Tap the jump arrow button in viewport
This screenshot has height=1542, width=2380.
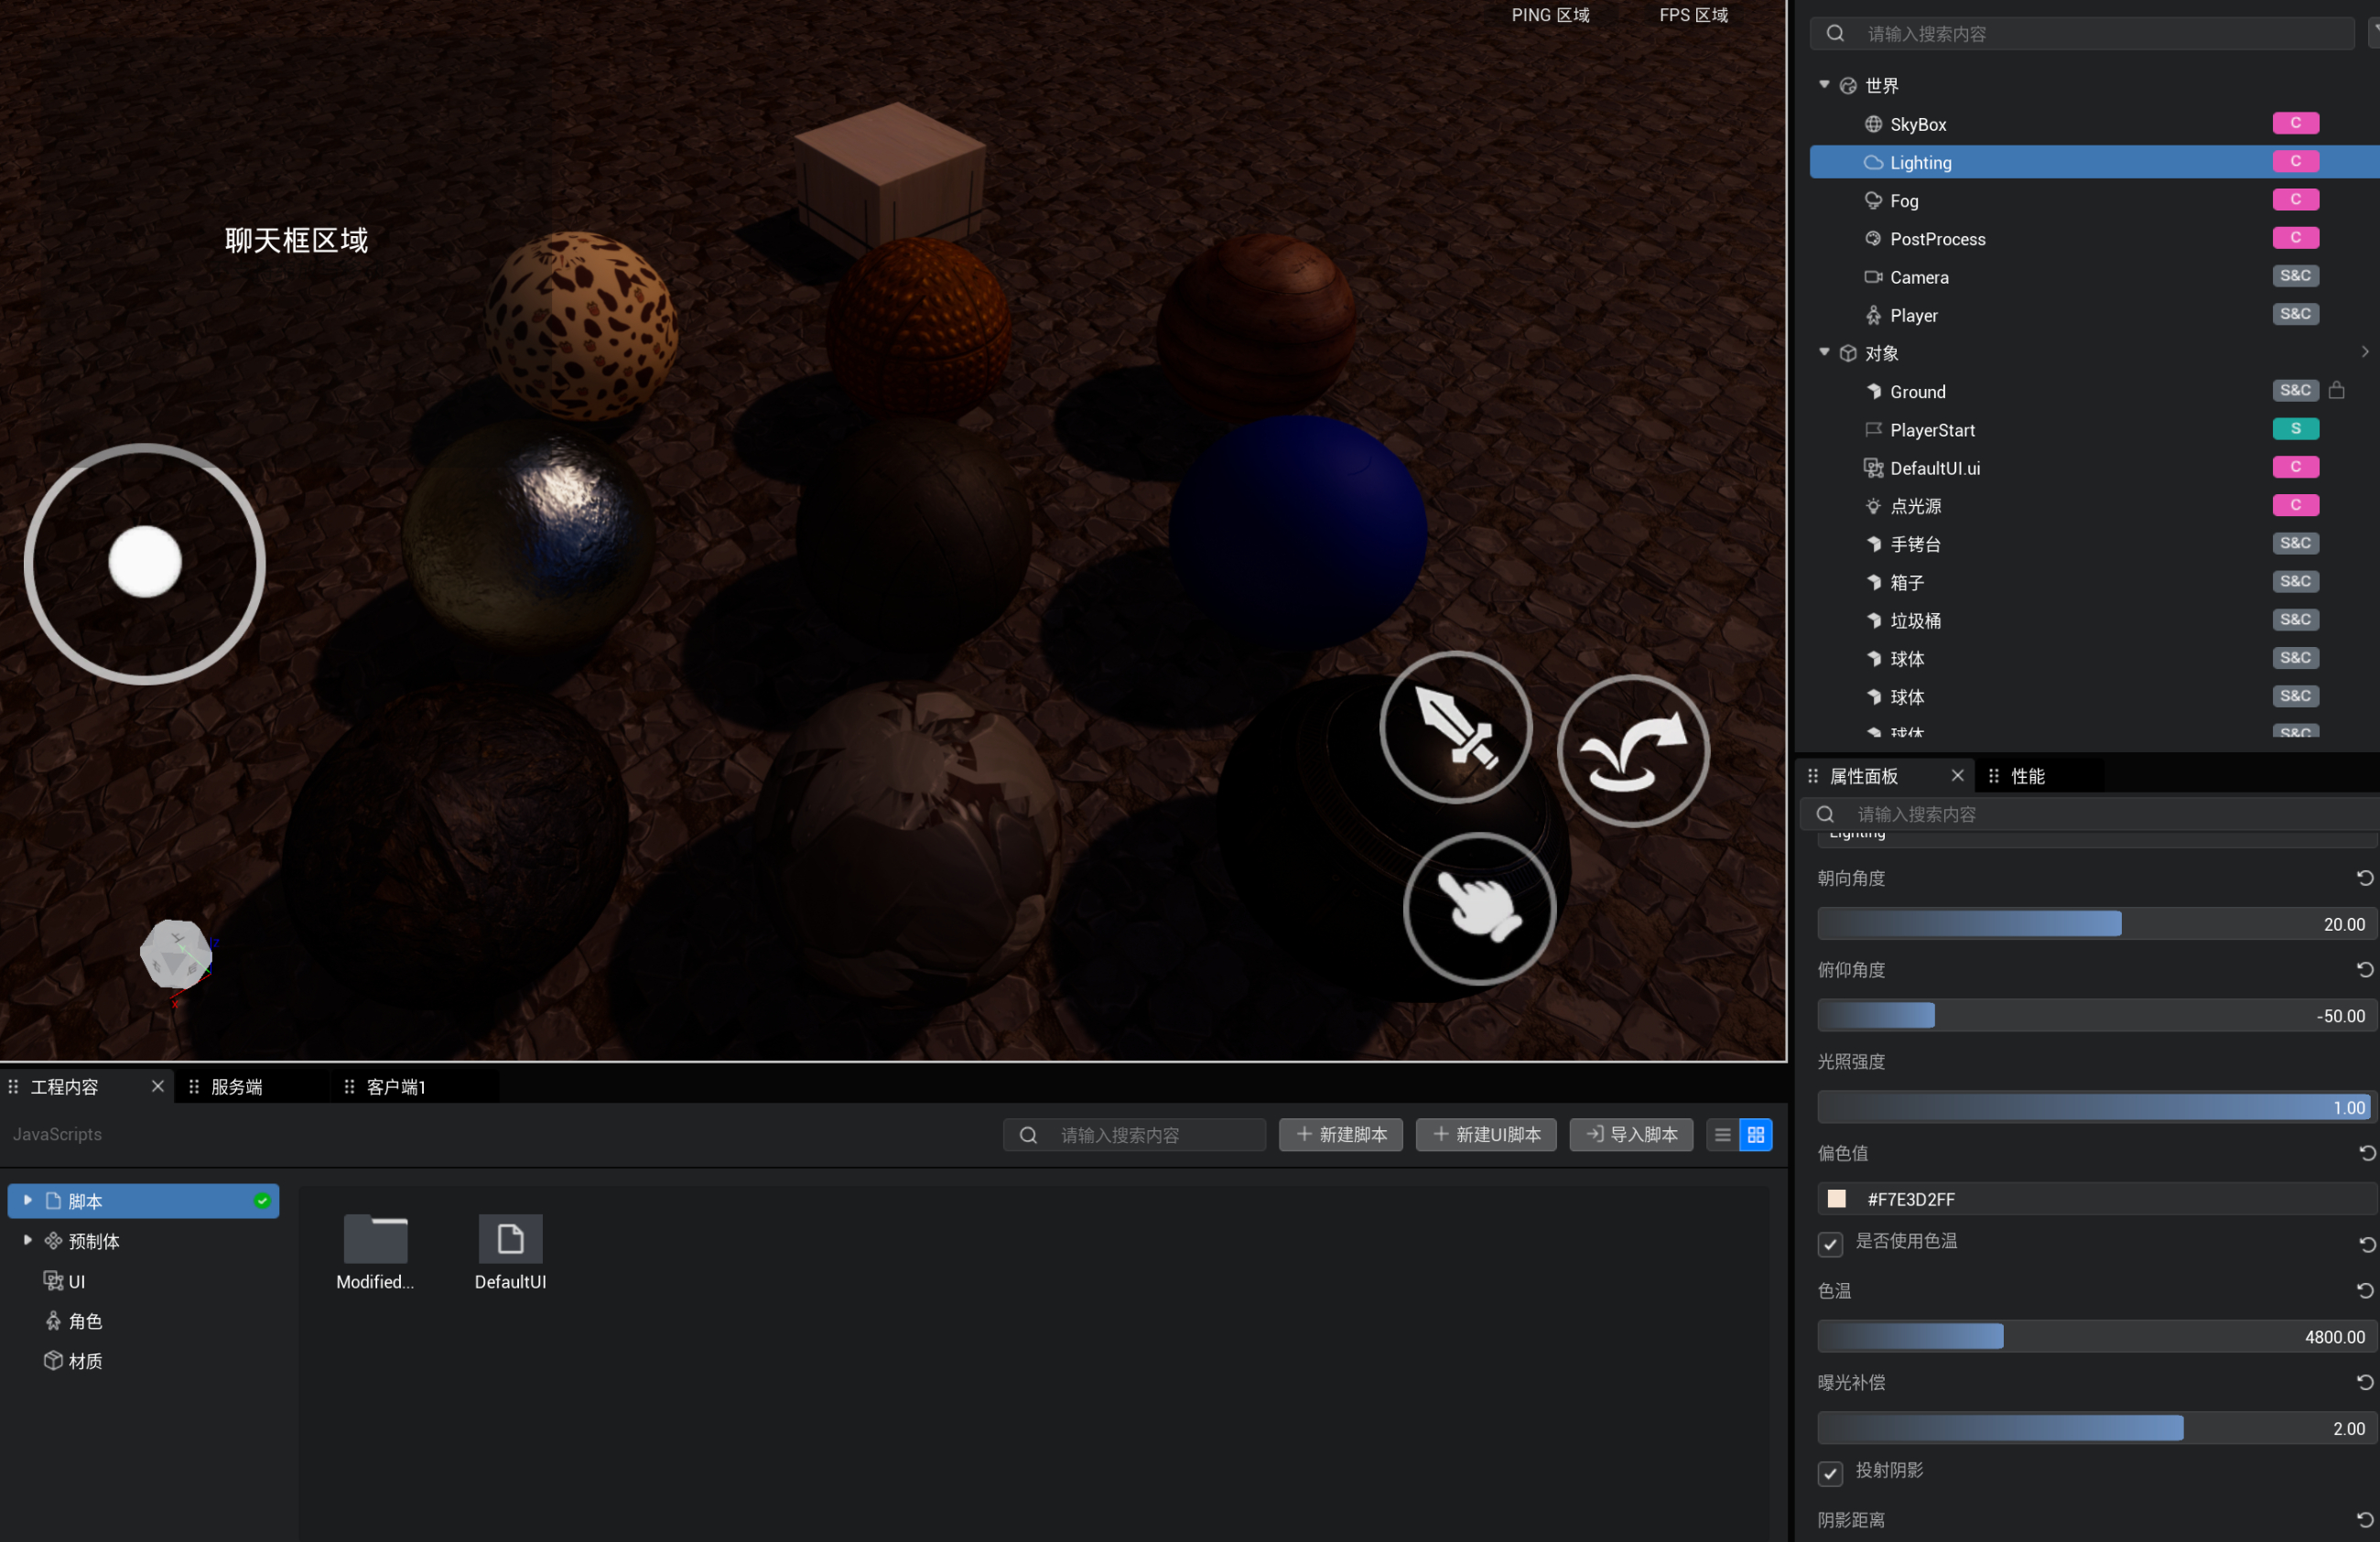click(x=1633, y=751)
